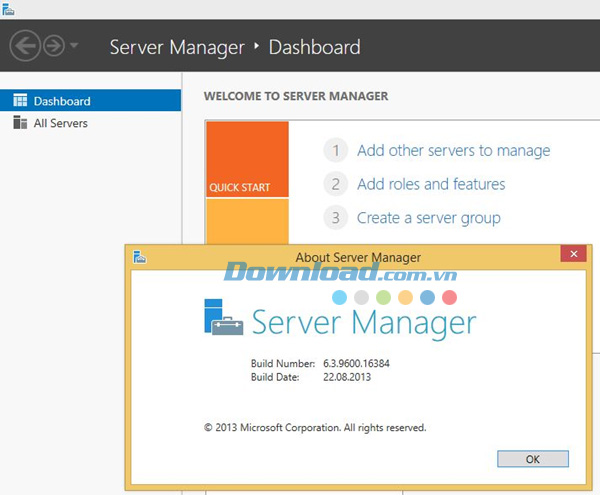Click the step 1 number circle
Viewport: 600px width, 495px height.
pyautogui.click(x=336, y=150)
